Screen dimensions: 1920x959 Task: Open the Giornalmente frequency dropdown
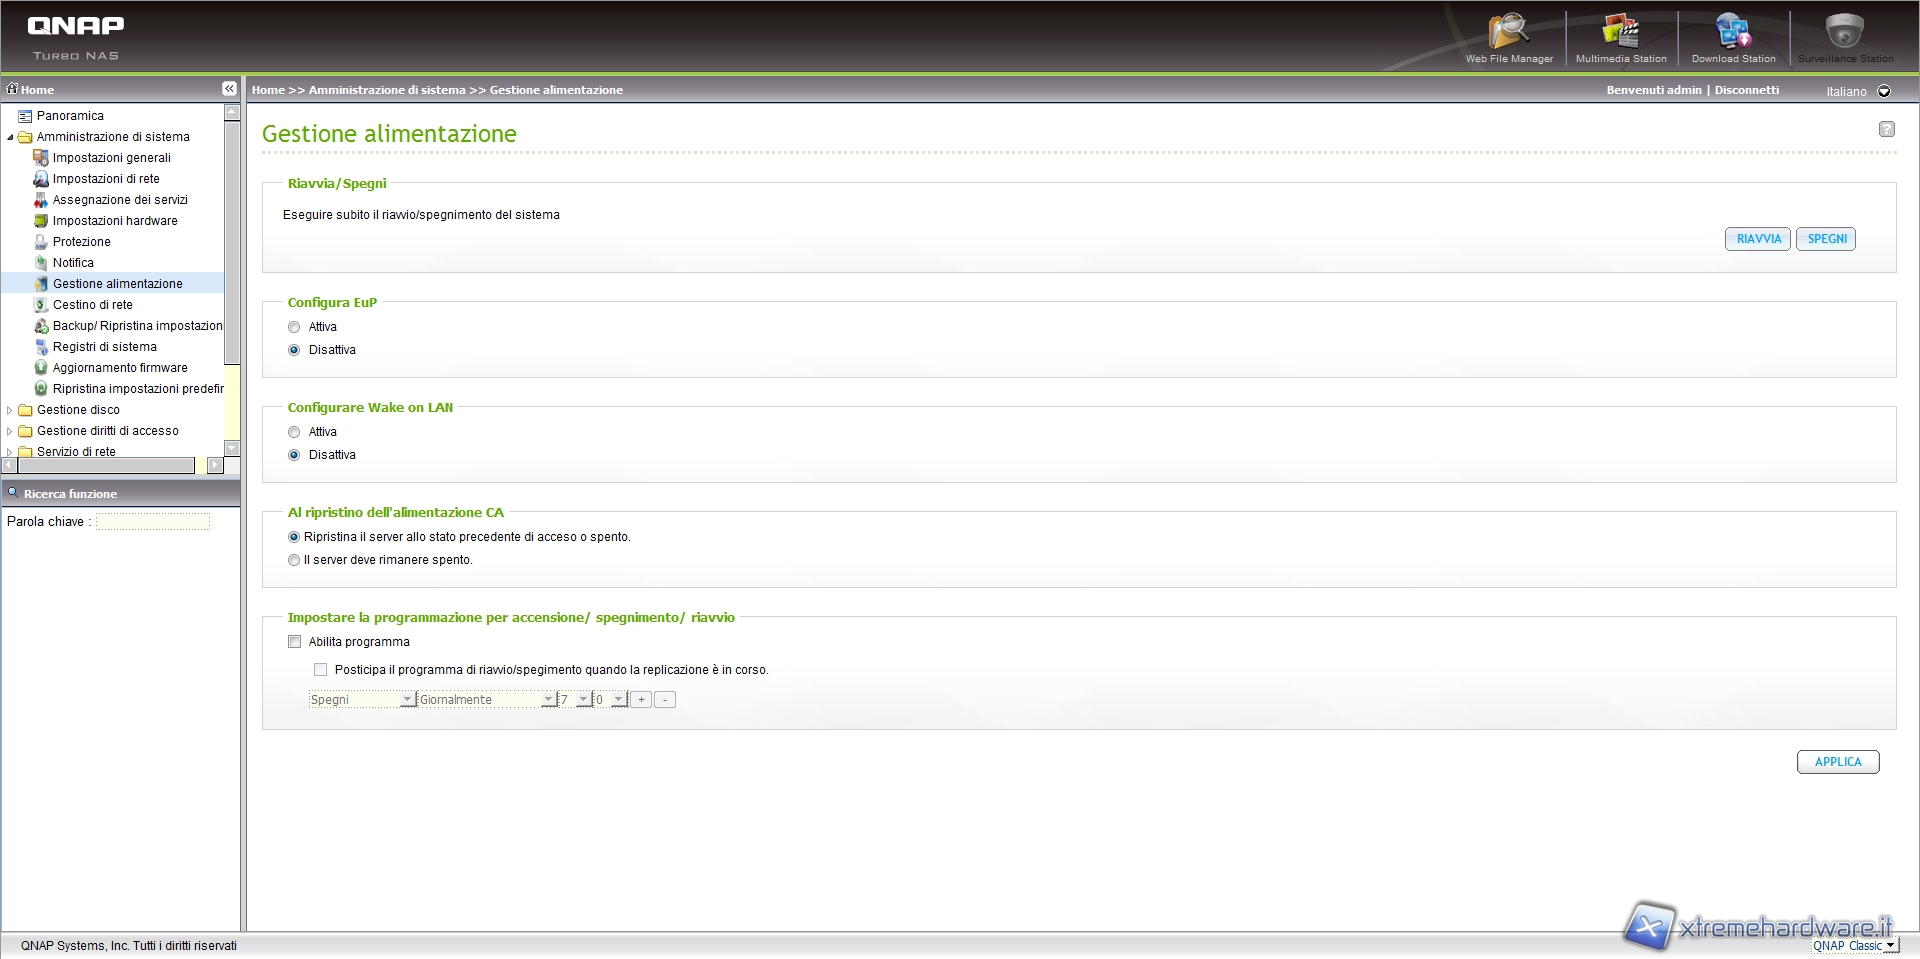pos(548,700)
